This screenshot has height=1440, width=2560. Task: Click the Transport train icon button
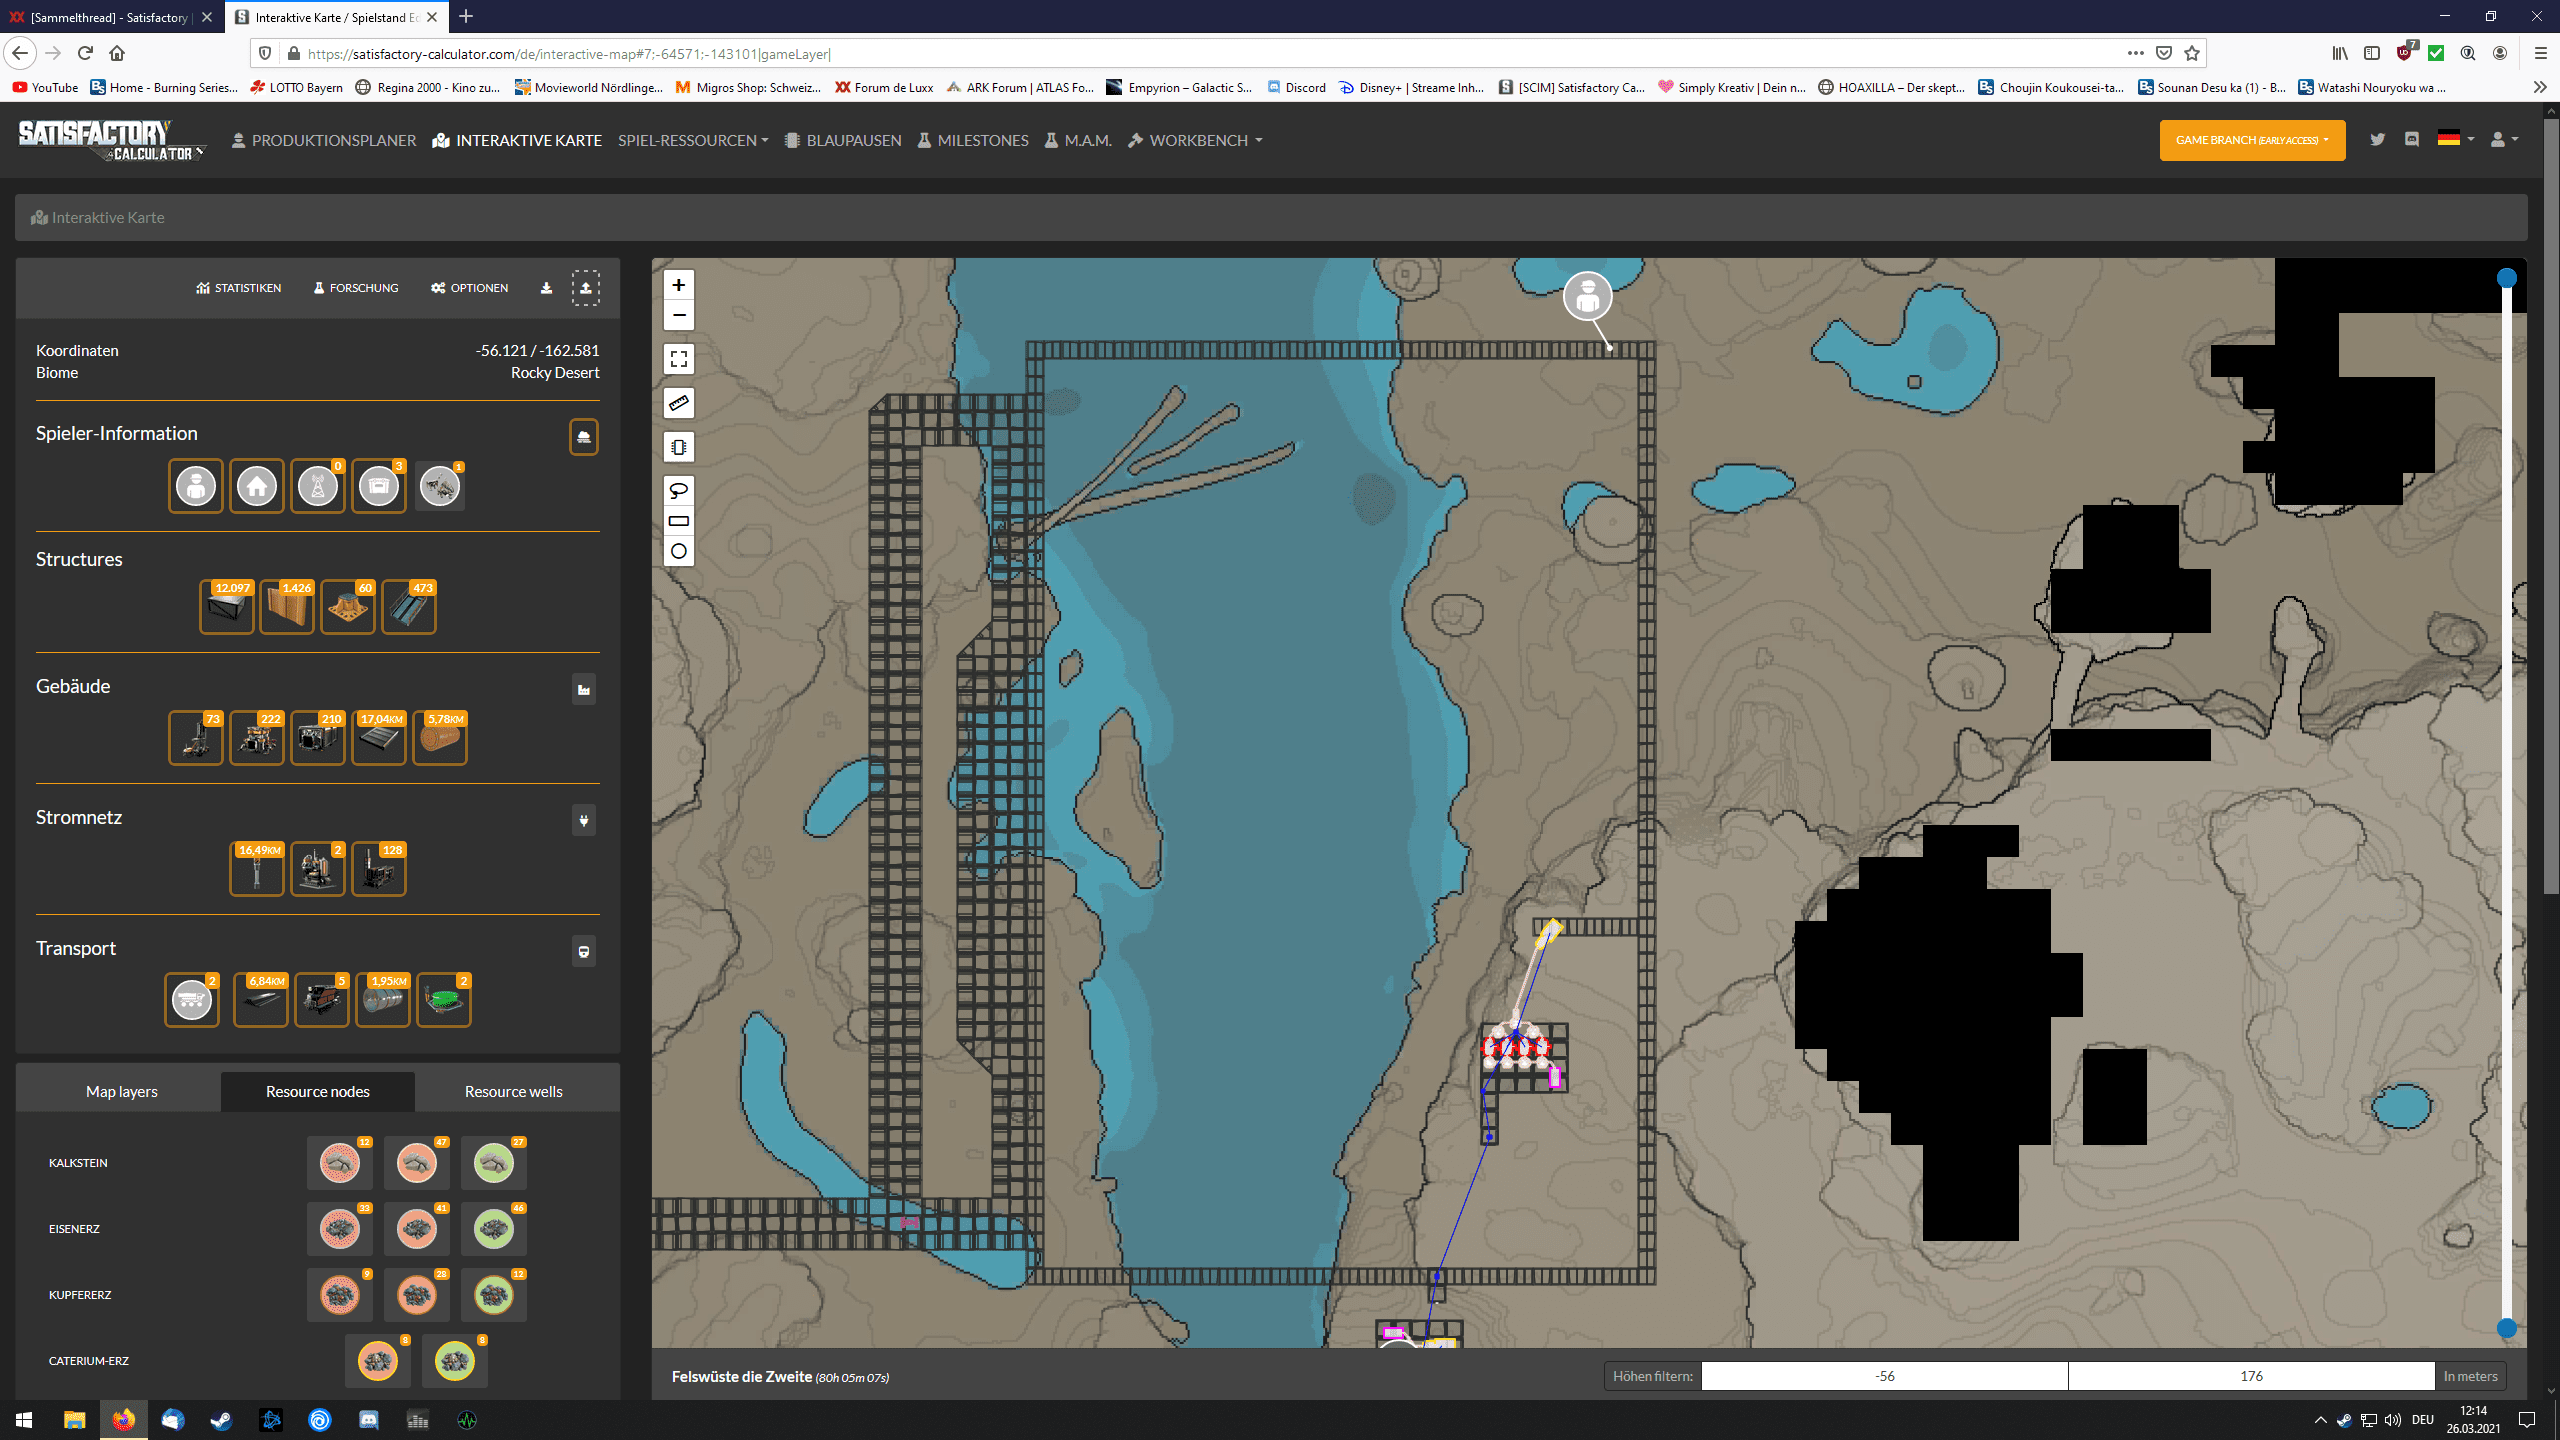(584, 951)
